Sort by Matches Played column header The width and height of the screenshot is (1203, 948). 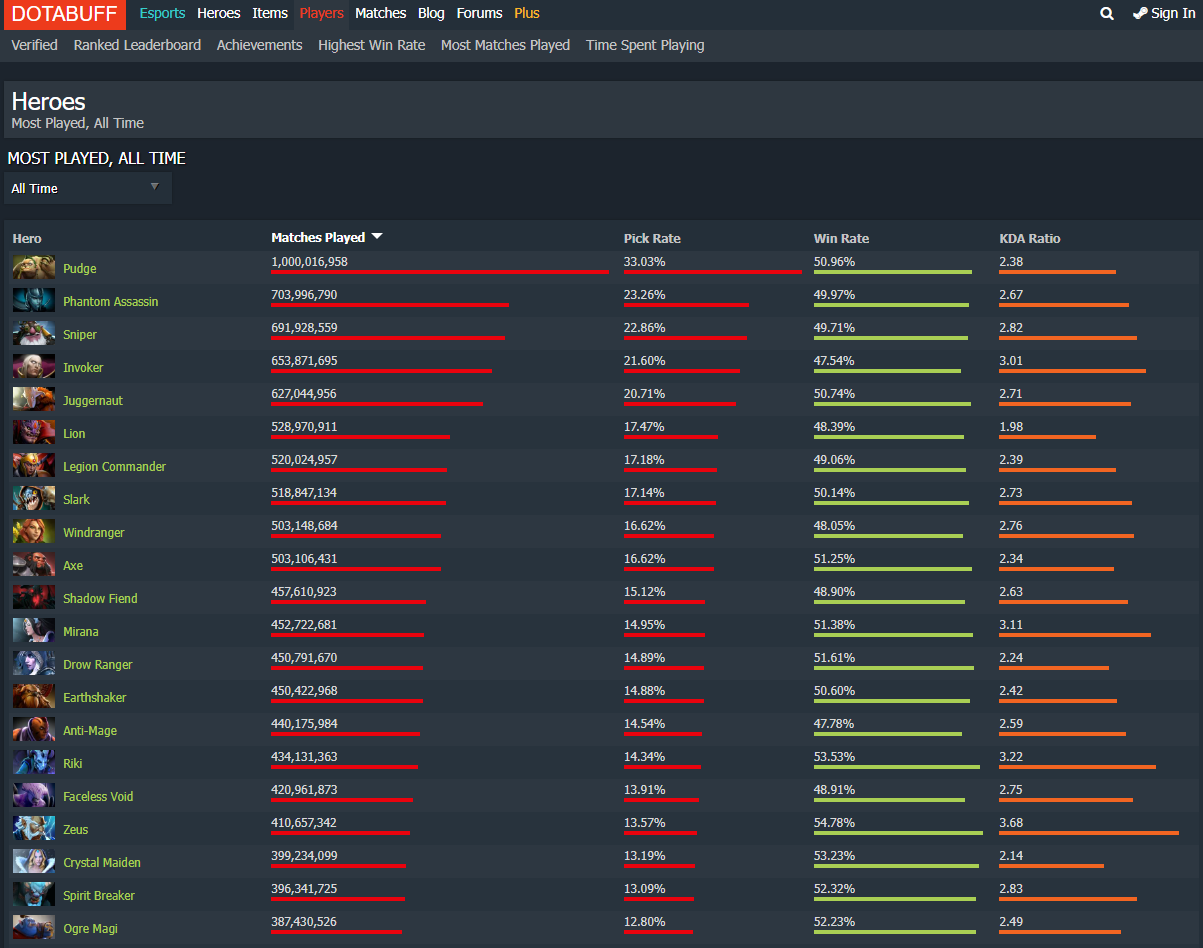pos(318,238)
